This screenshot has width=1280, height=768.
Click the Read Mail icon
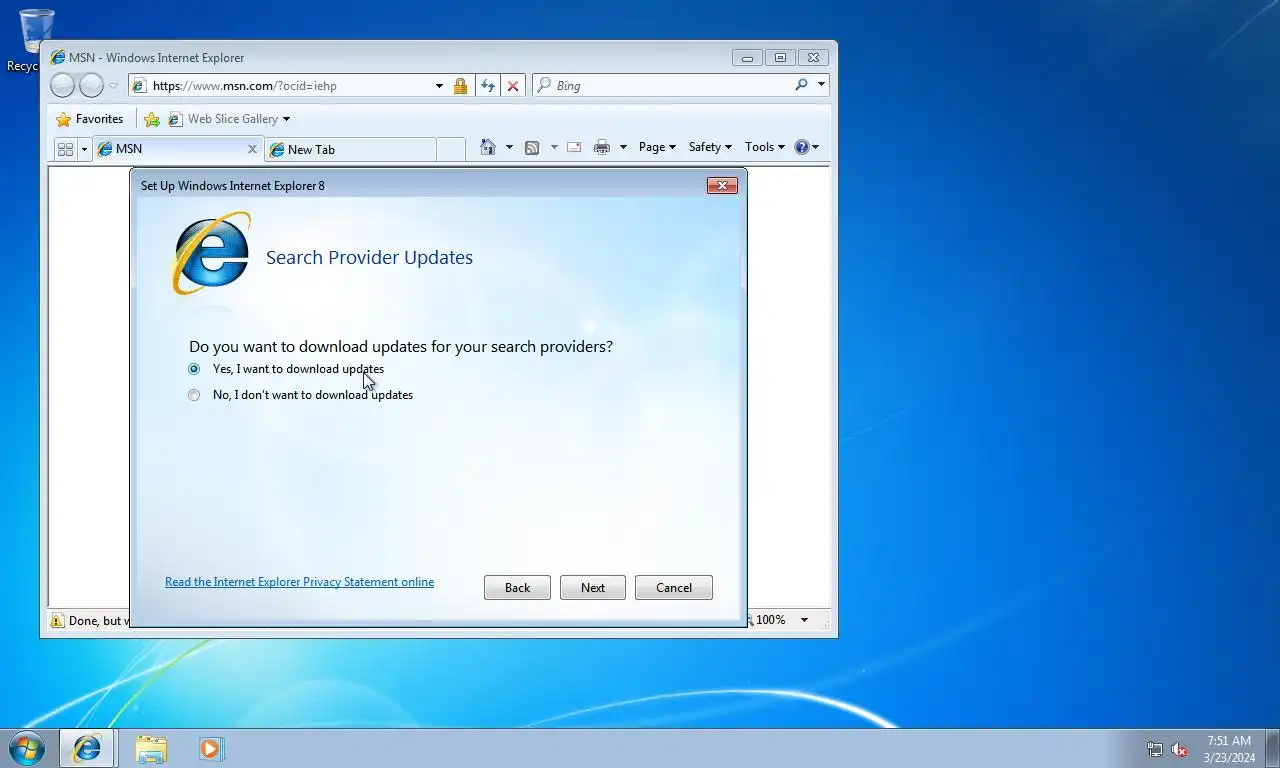574,147
